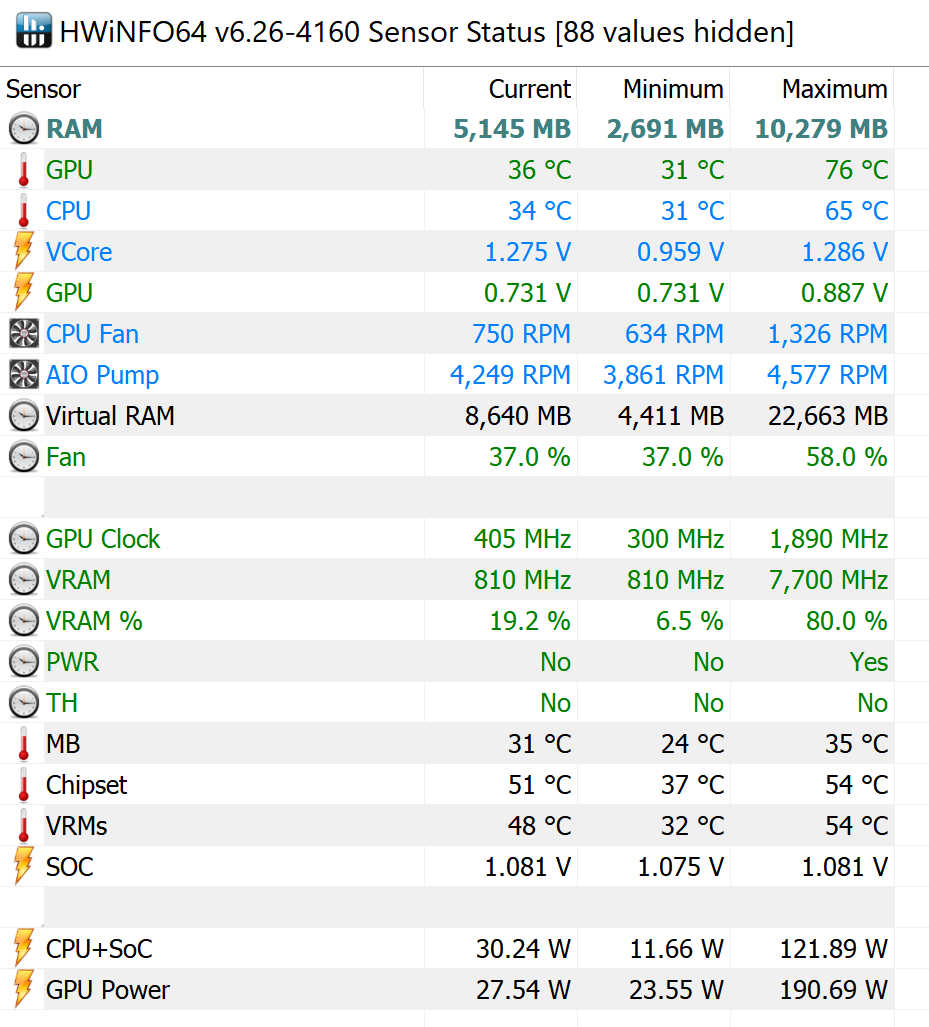929x1027 pixels.
Task: Click thermometer icon next to GPU temperature
Action: pyautogui.click(x=24, y=170)
